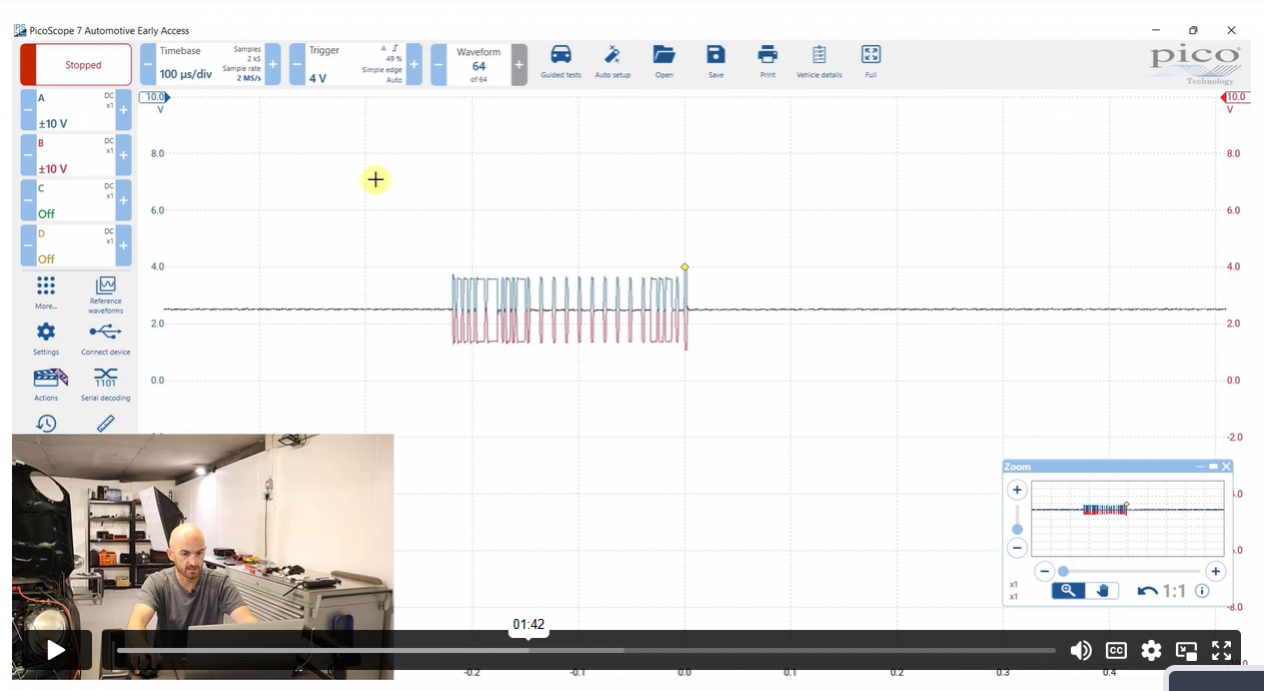Image resolution: width=1264 pixels, height=691 pixels.
Task: Increase Channel D range
Action: (124, 245)
